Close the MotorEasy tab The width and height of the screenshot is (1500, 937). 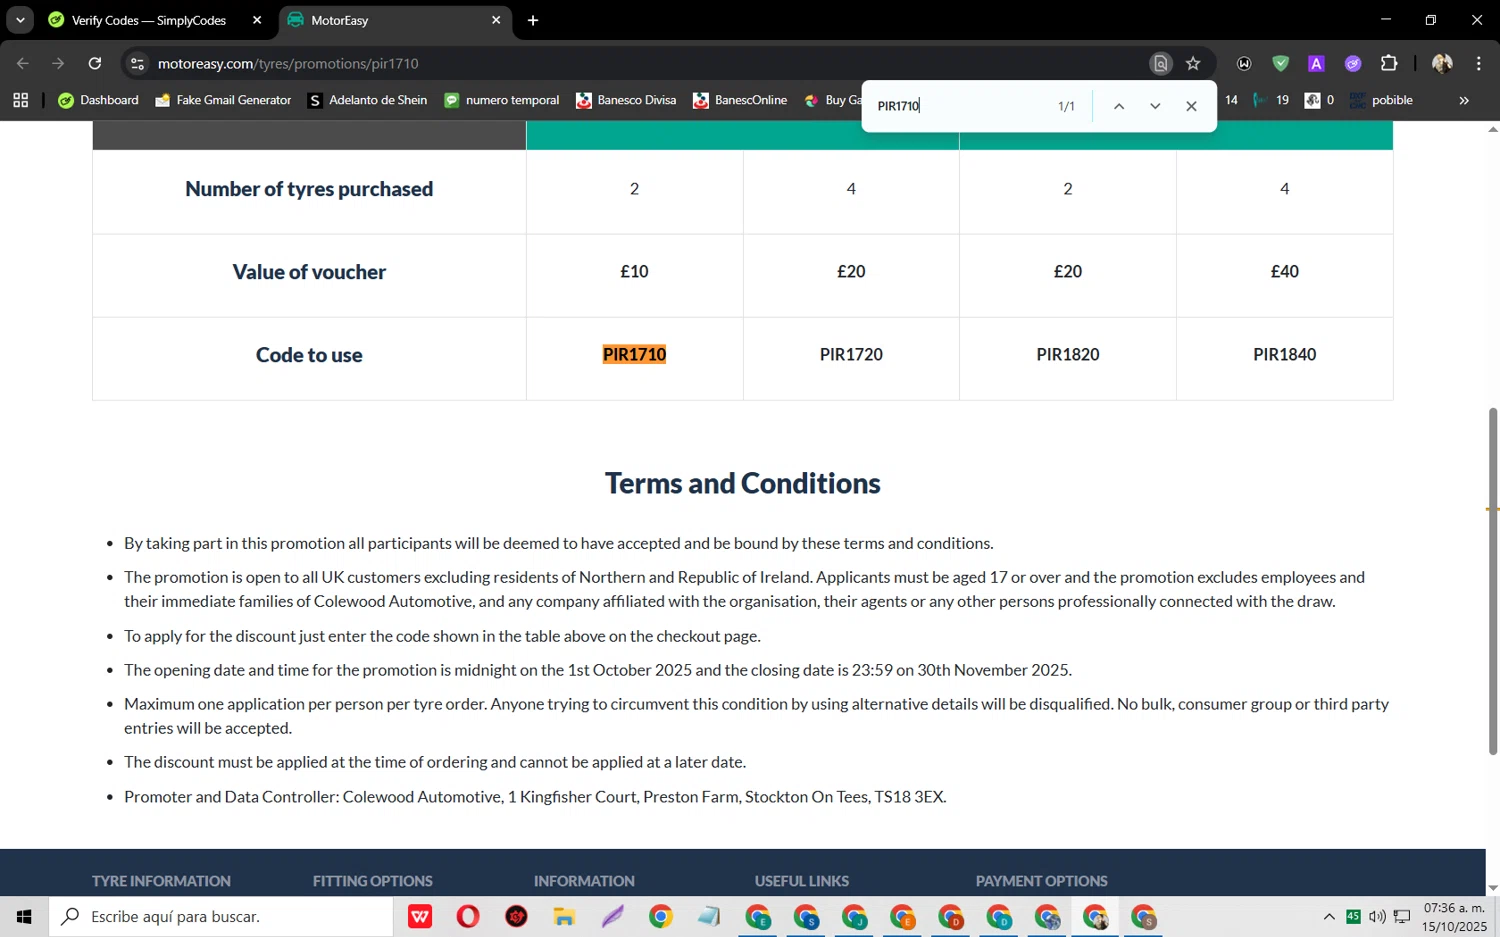(x=496, y=20)
